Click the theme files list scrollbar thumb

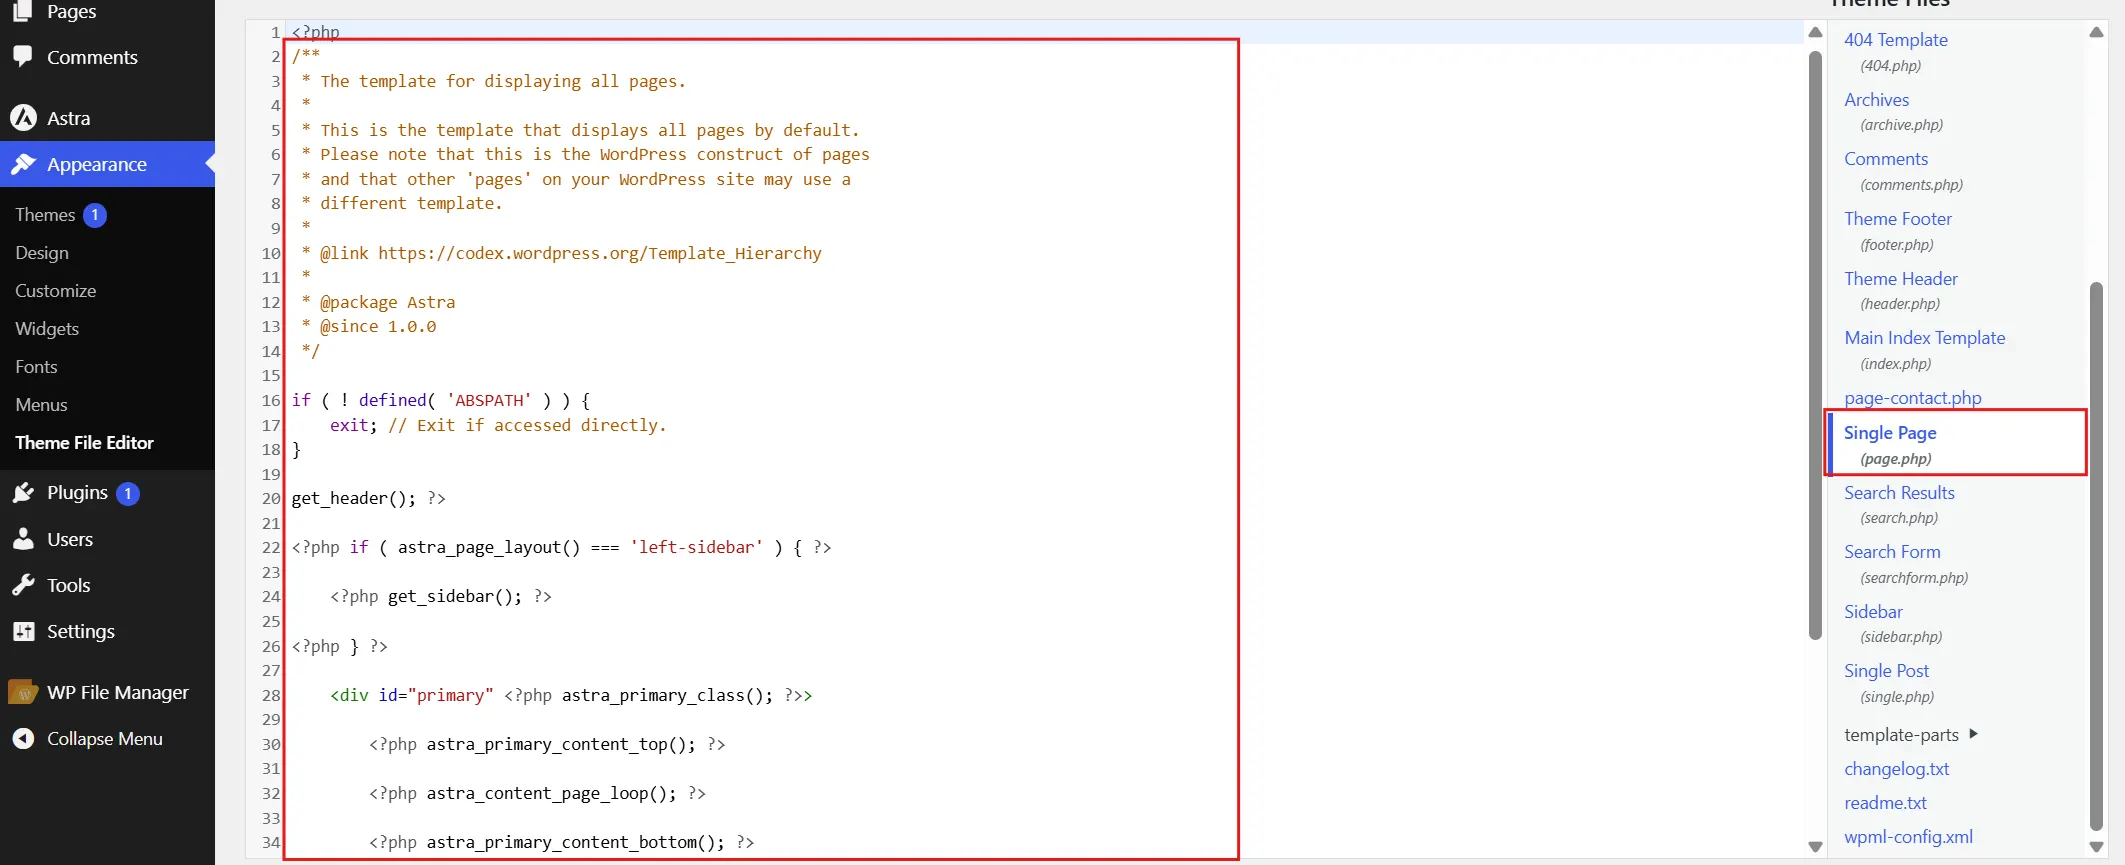tap(2096, 556)
